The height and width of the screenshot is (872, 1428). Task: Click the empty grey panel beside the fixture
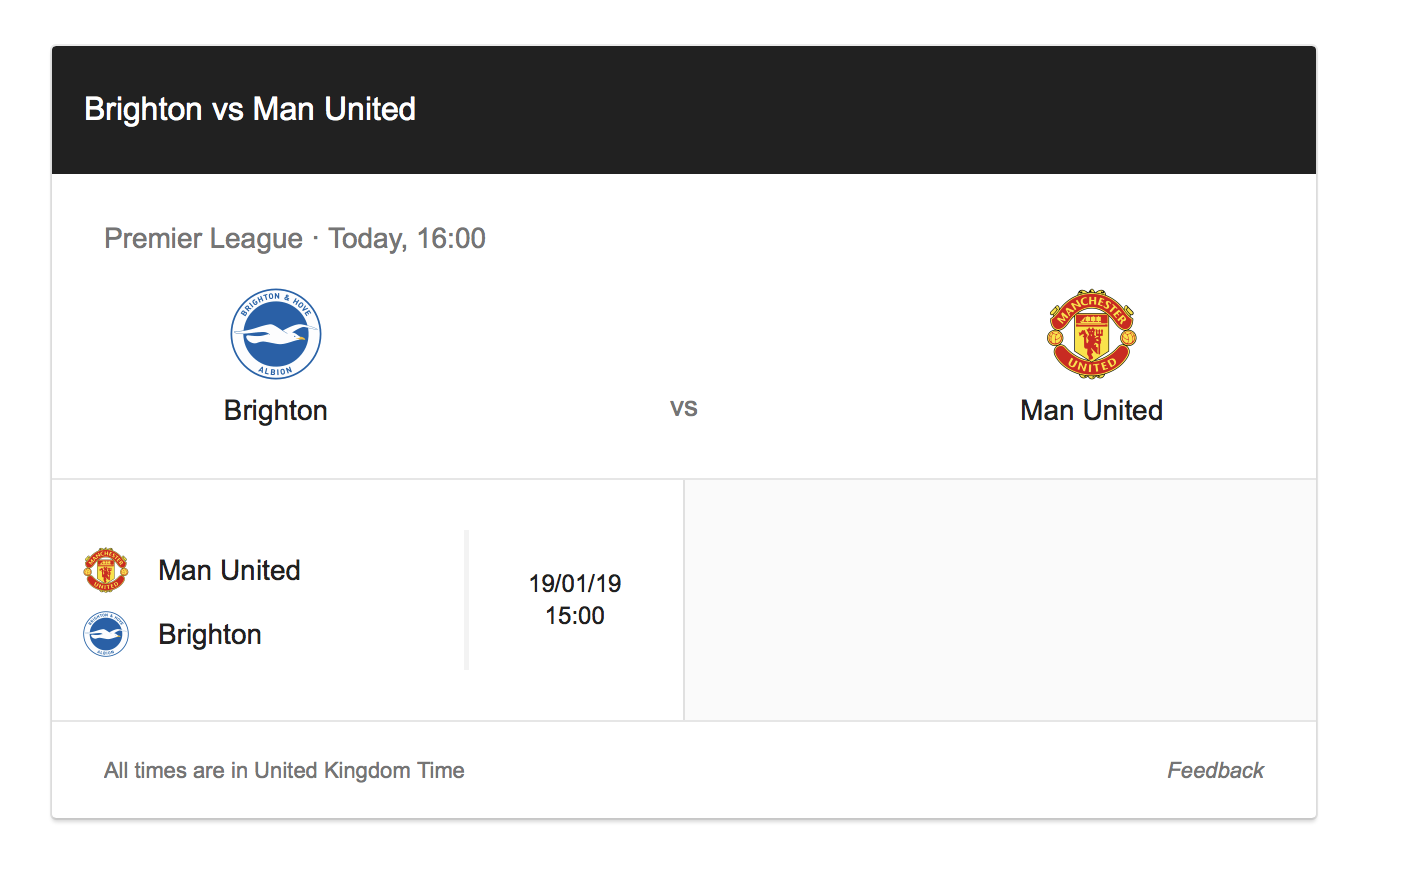1000,600
